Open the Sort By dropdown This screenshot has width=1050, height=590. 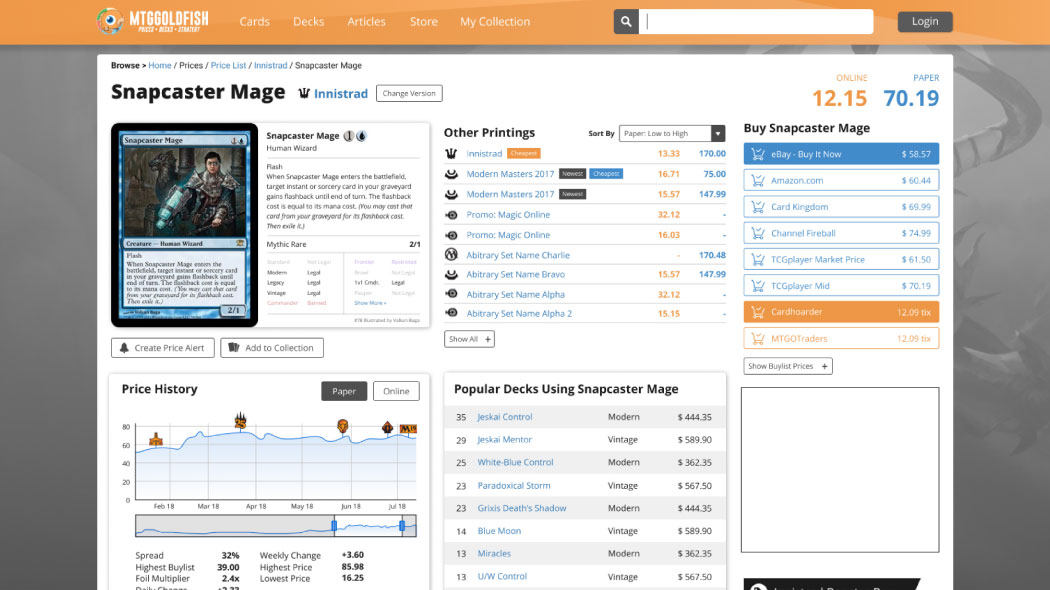pos(672,133)
